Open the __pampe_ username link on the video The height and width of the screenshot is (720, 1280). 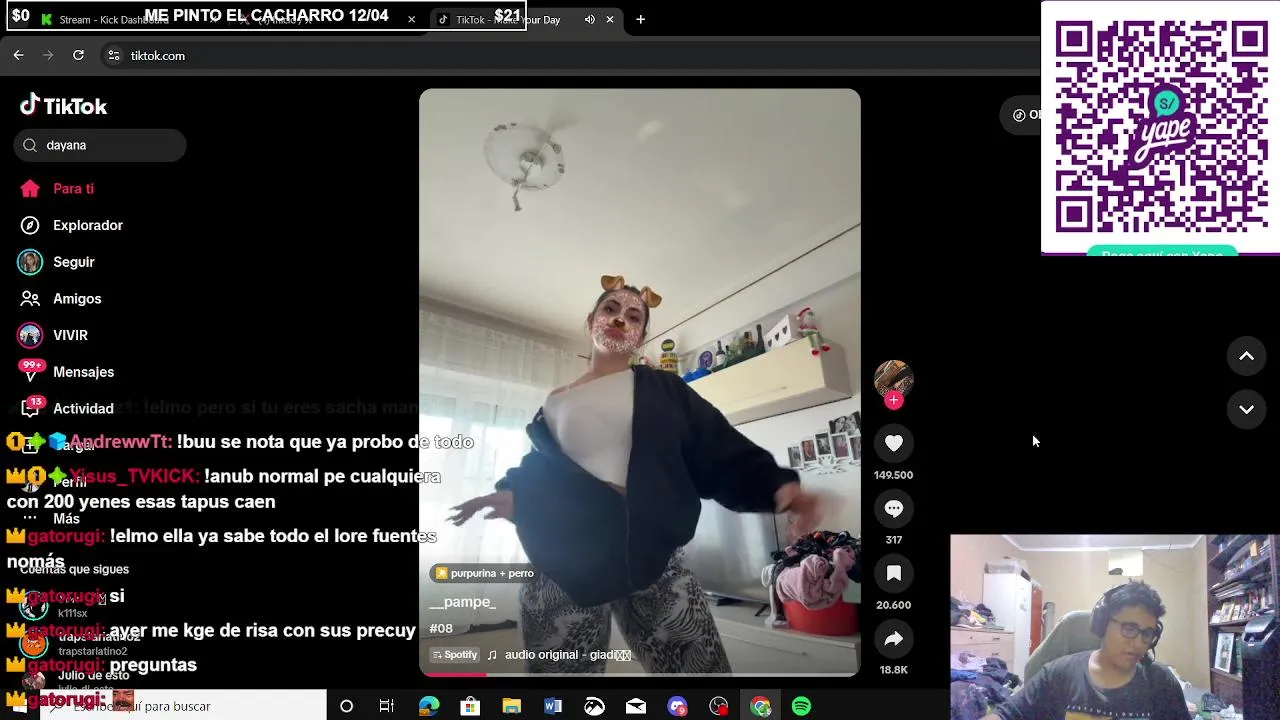click(x=463, y=602)
